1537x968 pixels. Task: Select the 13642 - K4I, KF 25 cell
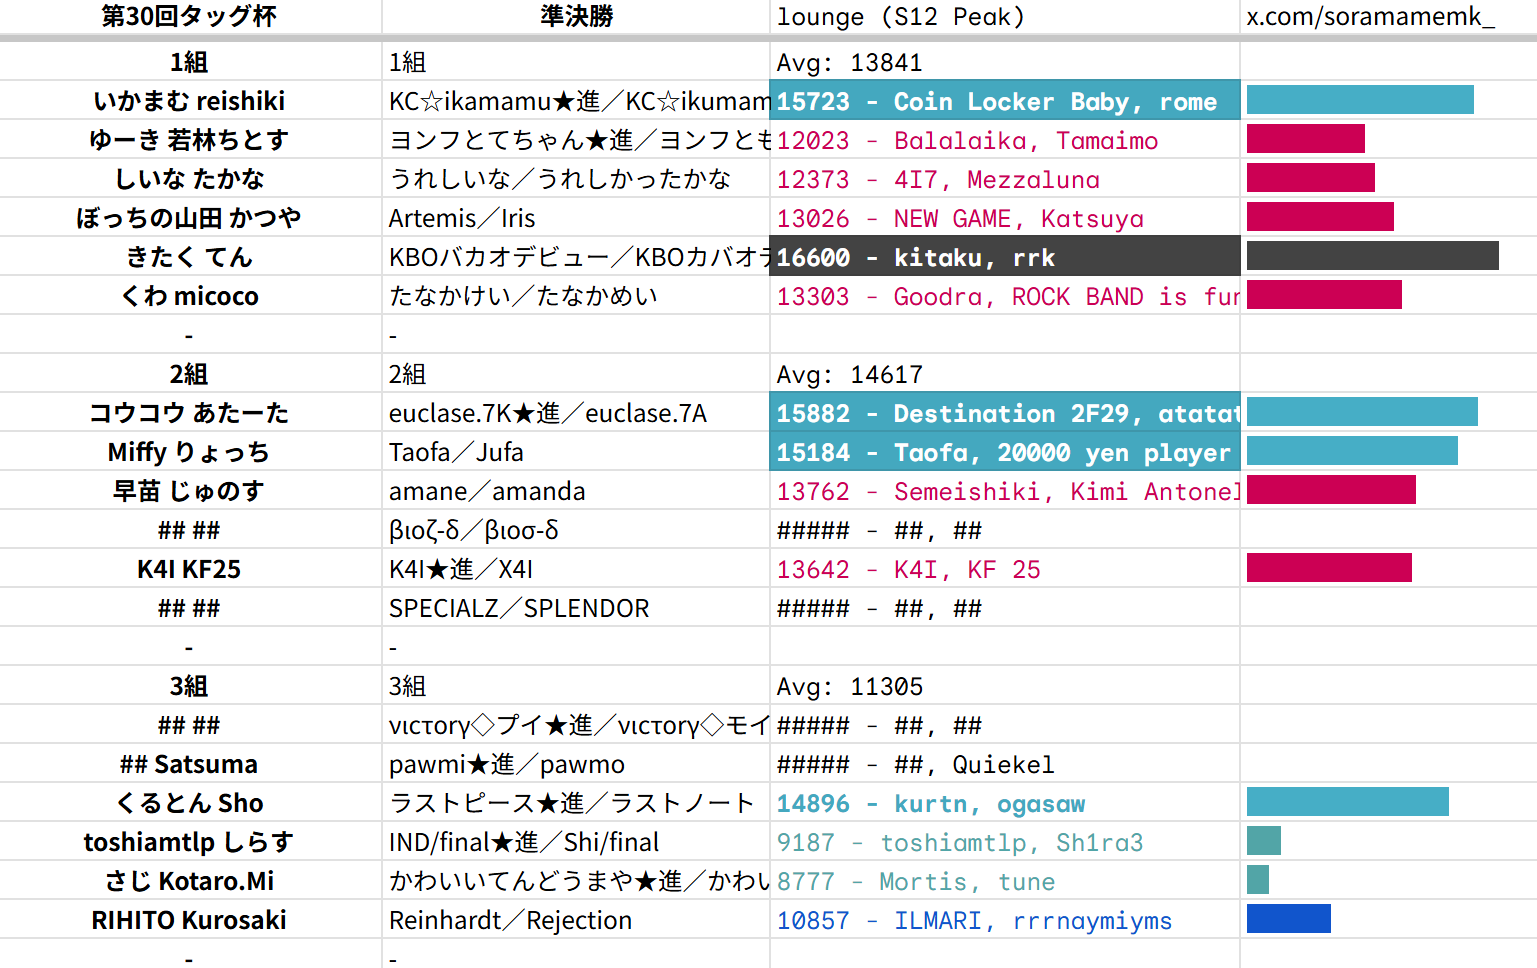[x=1005, y=569]
